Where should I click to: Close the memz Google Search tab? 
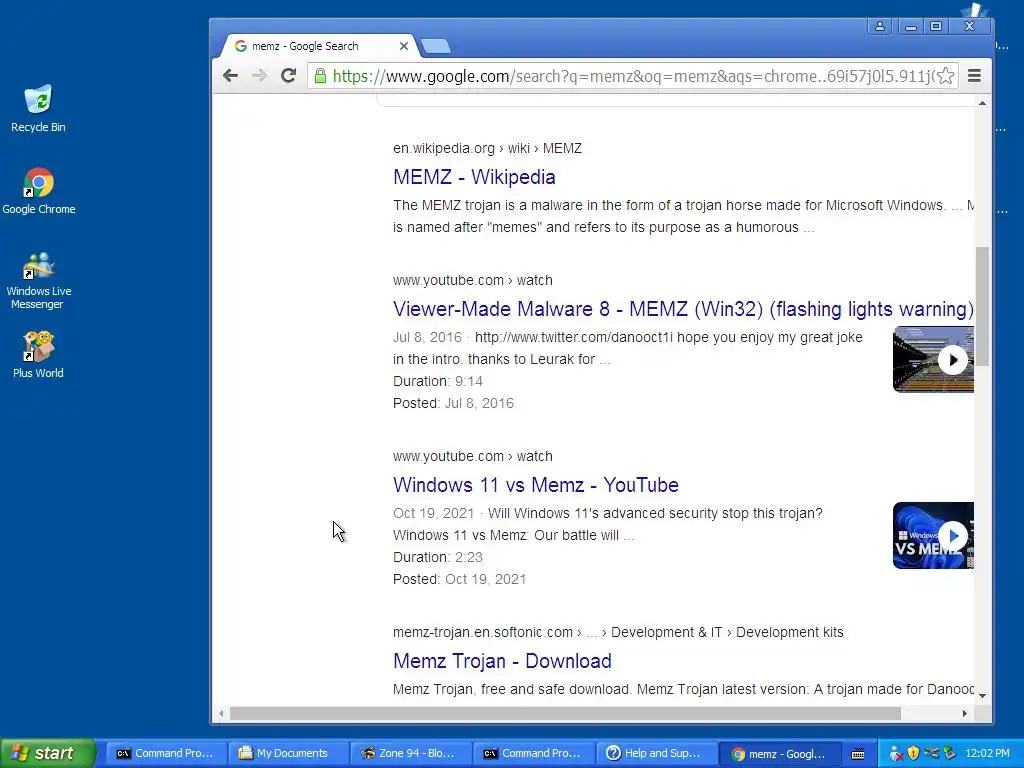[x=404, y=46]
